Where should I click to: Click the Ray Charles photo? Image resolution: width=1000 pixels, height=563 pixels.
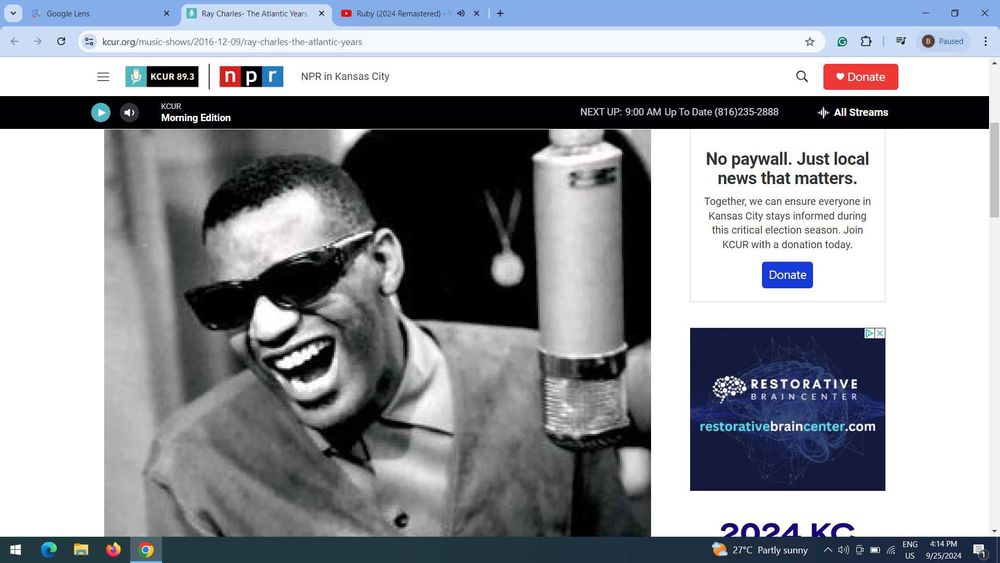pos(378,332)
